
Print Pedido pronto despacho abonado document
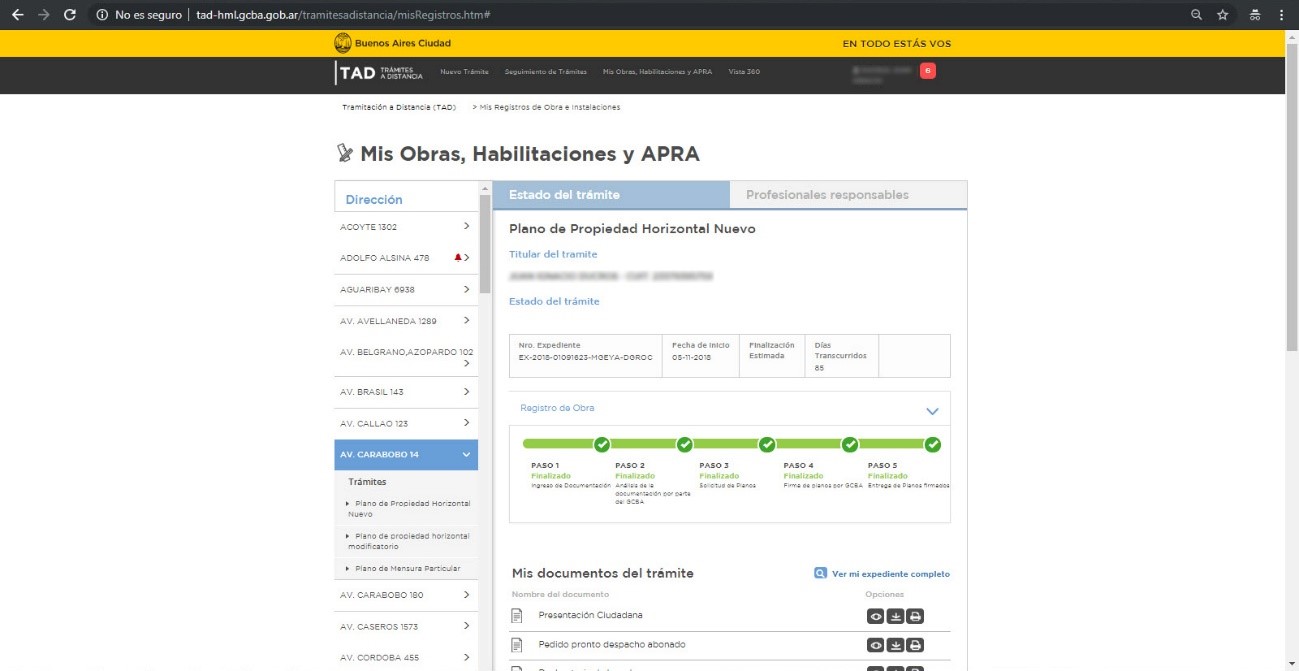(915, 645)
